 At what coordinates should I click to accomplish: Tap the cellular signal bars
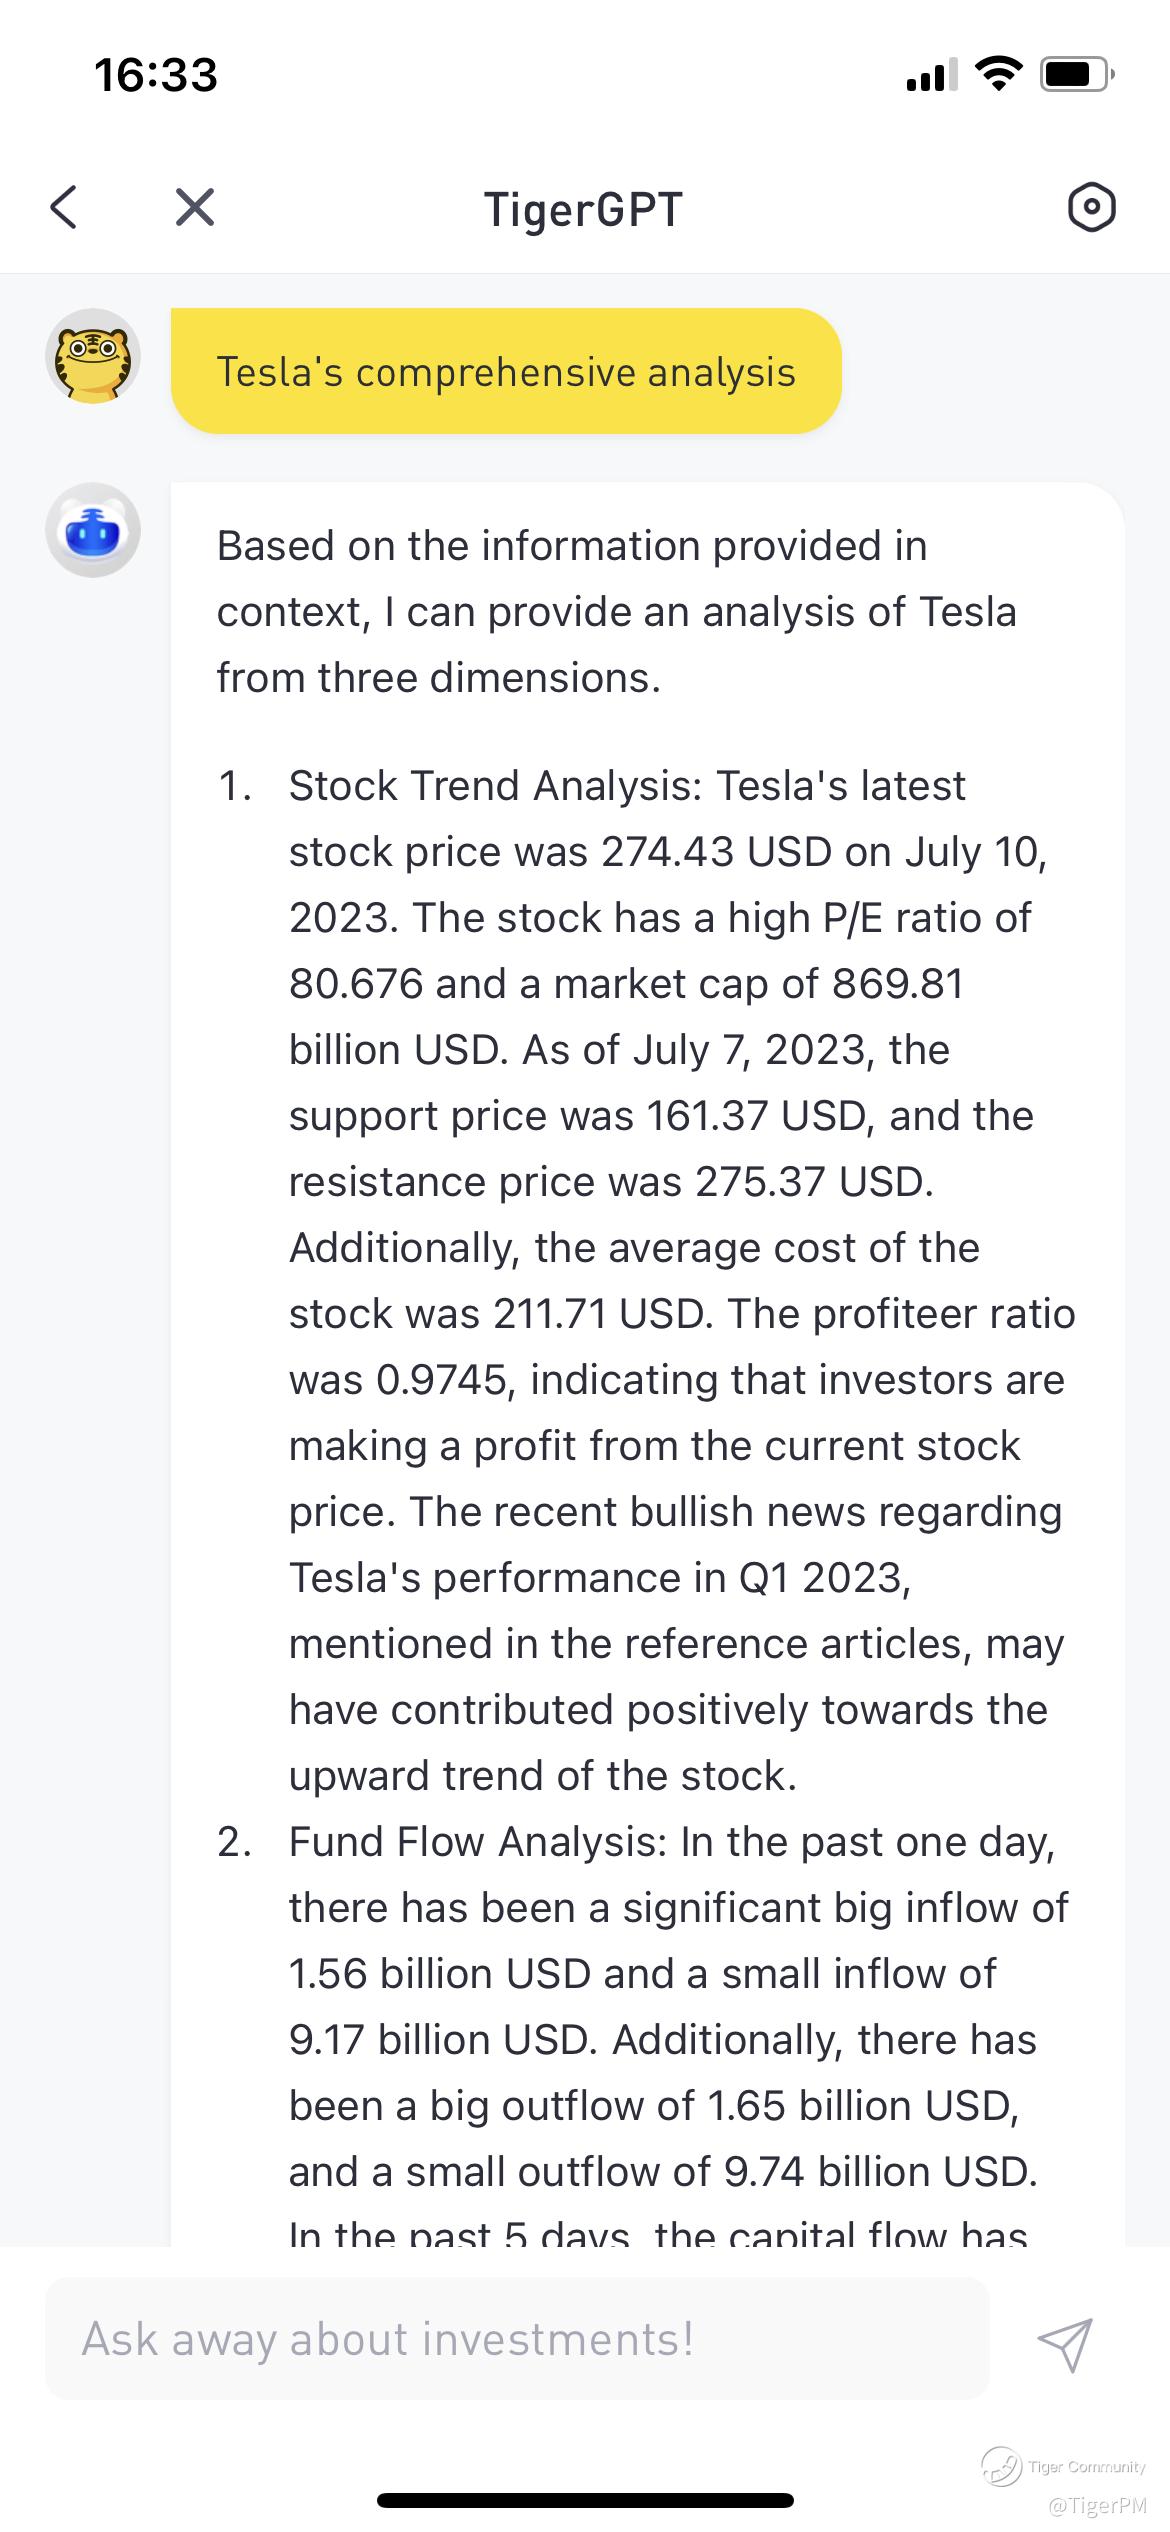(x=931, y=75)
